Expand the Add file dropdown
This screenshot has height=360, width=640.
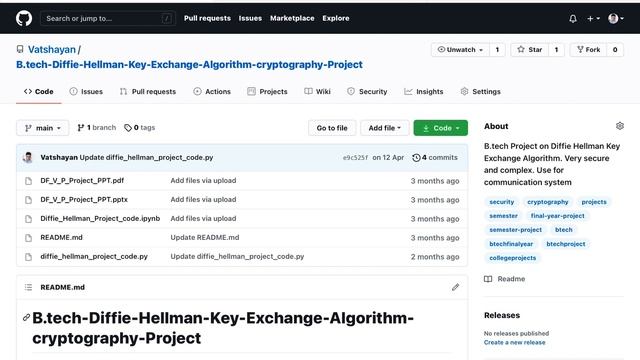384,128
